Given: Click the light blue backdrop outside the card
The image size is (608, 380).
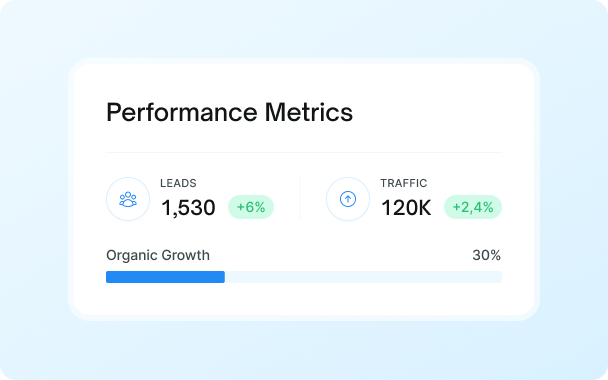Looking at the screenshot, I should (x=304, y=349).
